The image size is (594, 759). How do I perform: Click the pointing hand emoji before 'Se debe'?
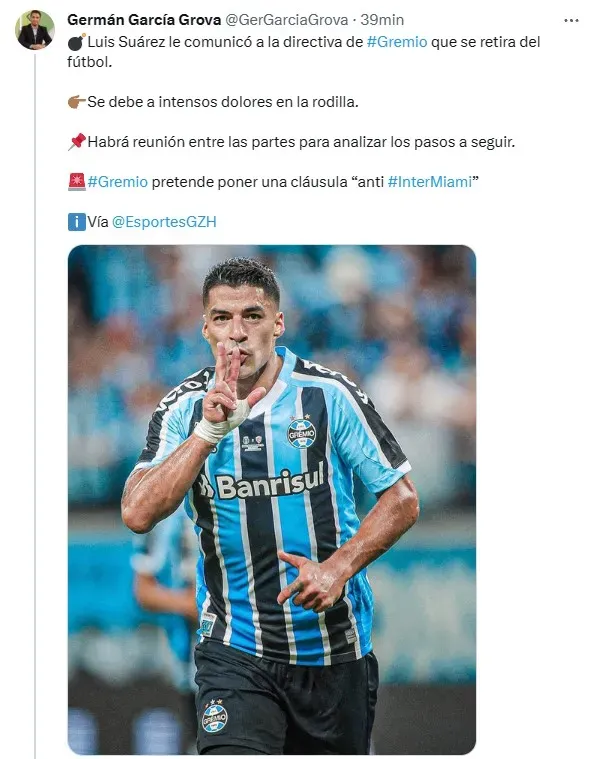tap(76, 102)
